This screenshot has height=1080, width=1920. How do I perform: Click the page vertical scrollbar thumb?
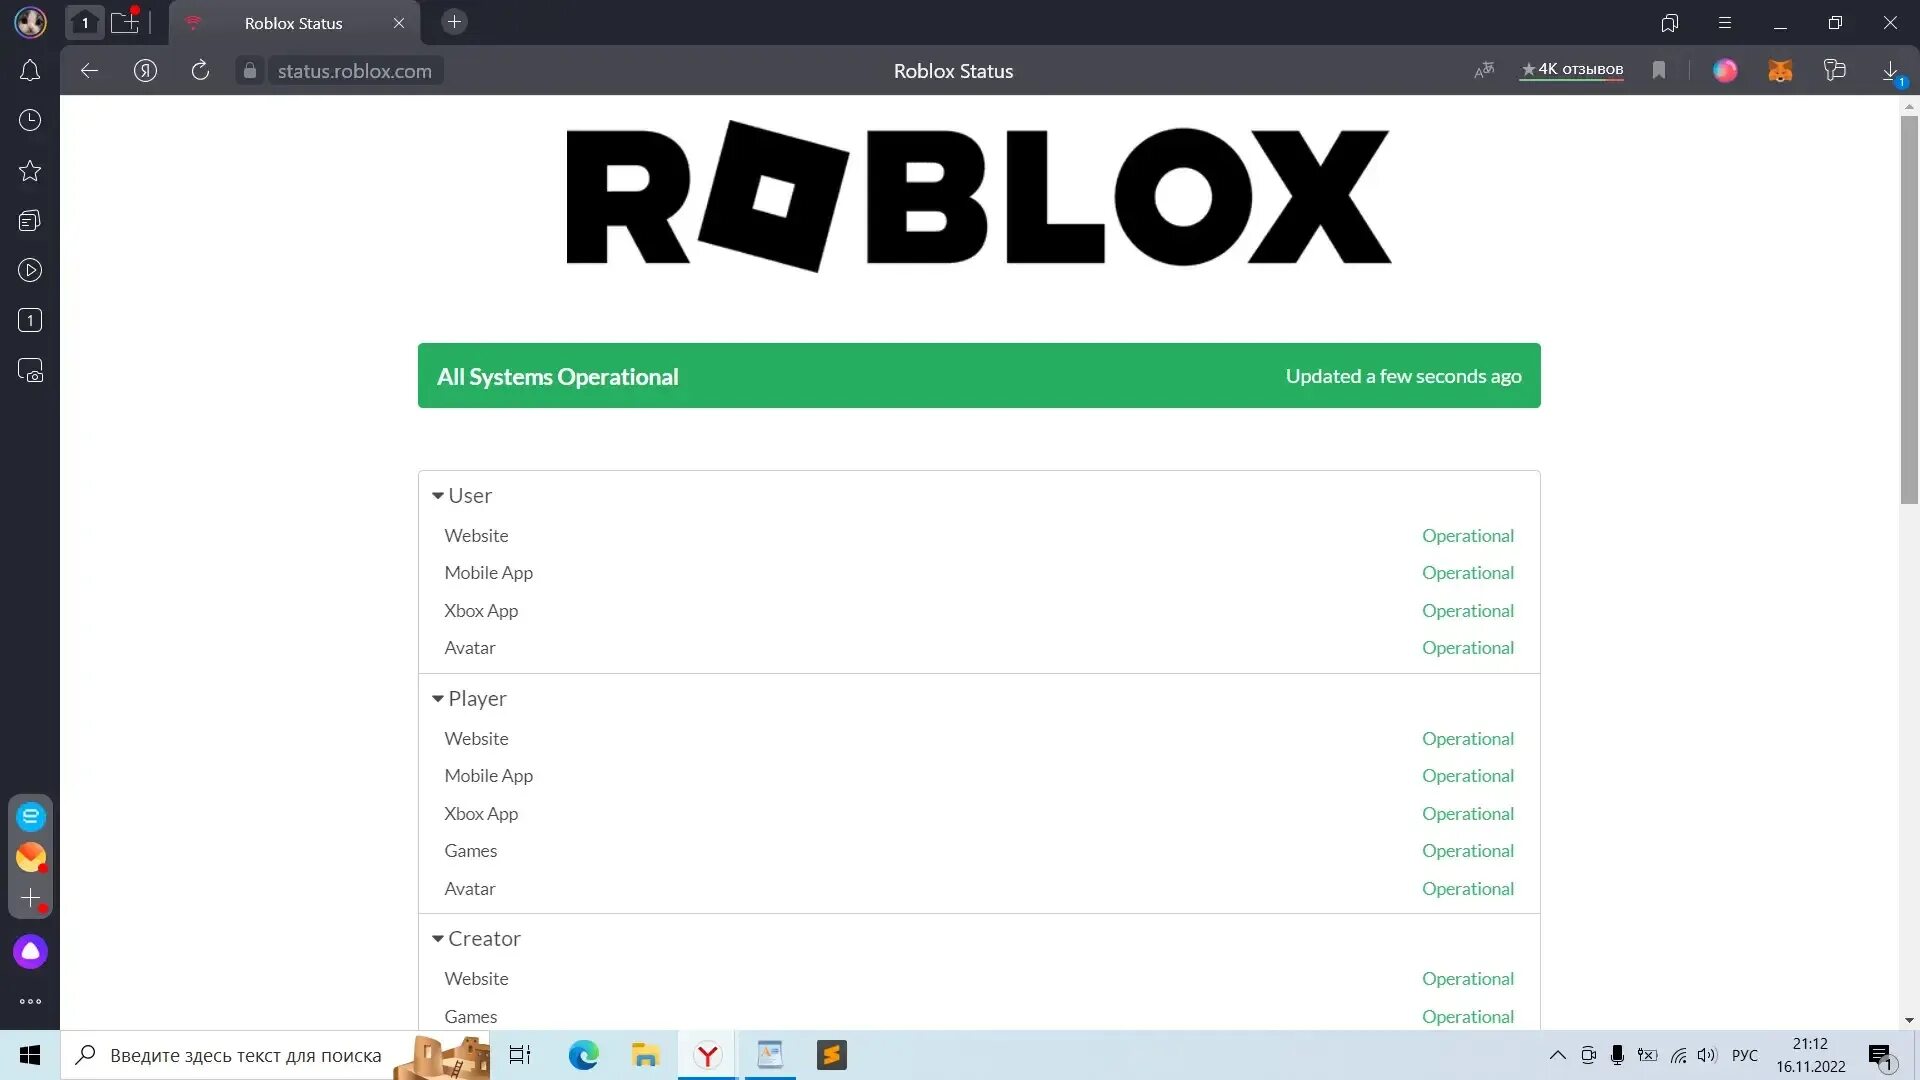point(1909,310)
